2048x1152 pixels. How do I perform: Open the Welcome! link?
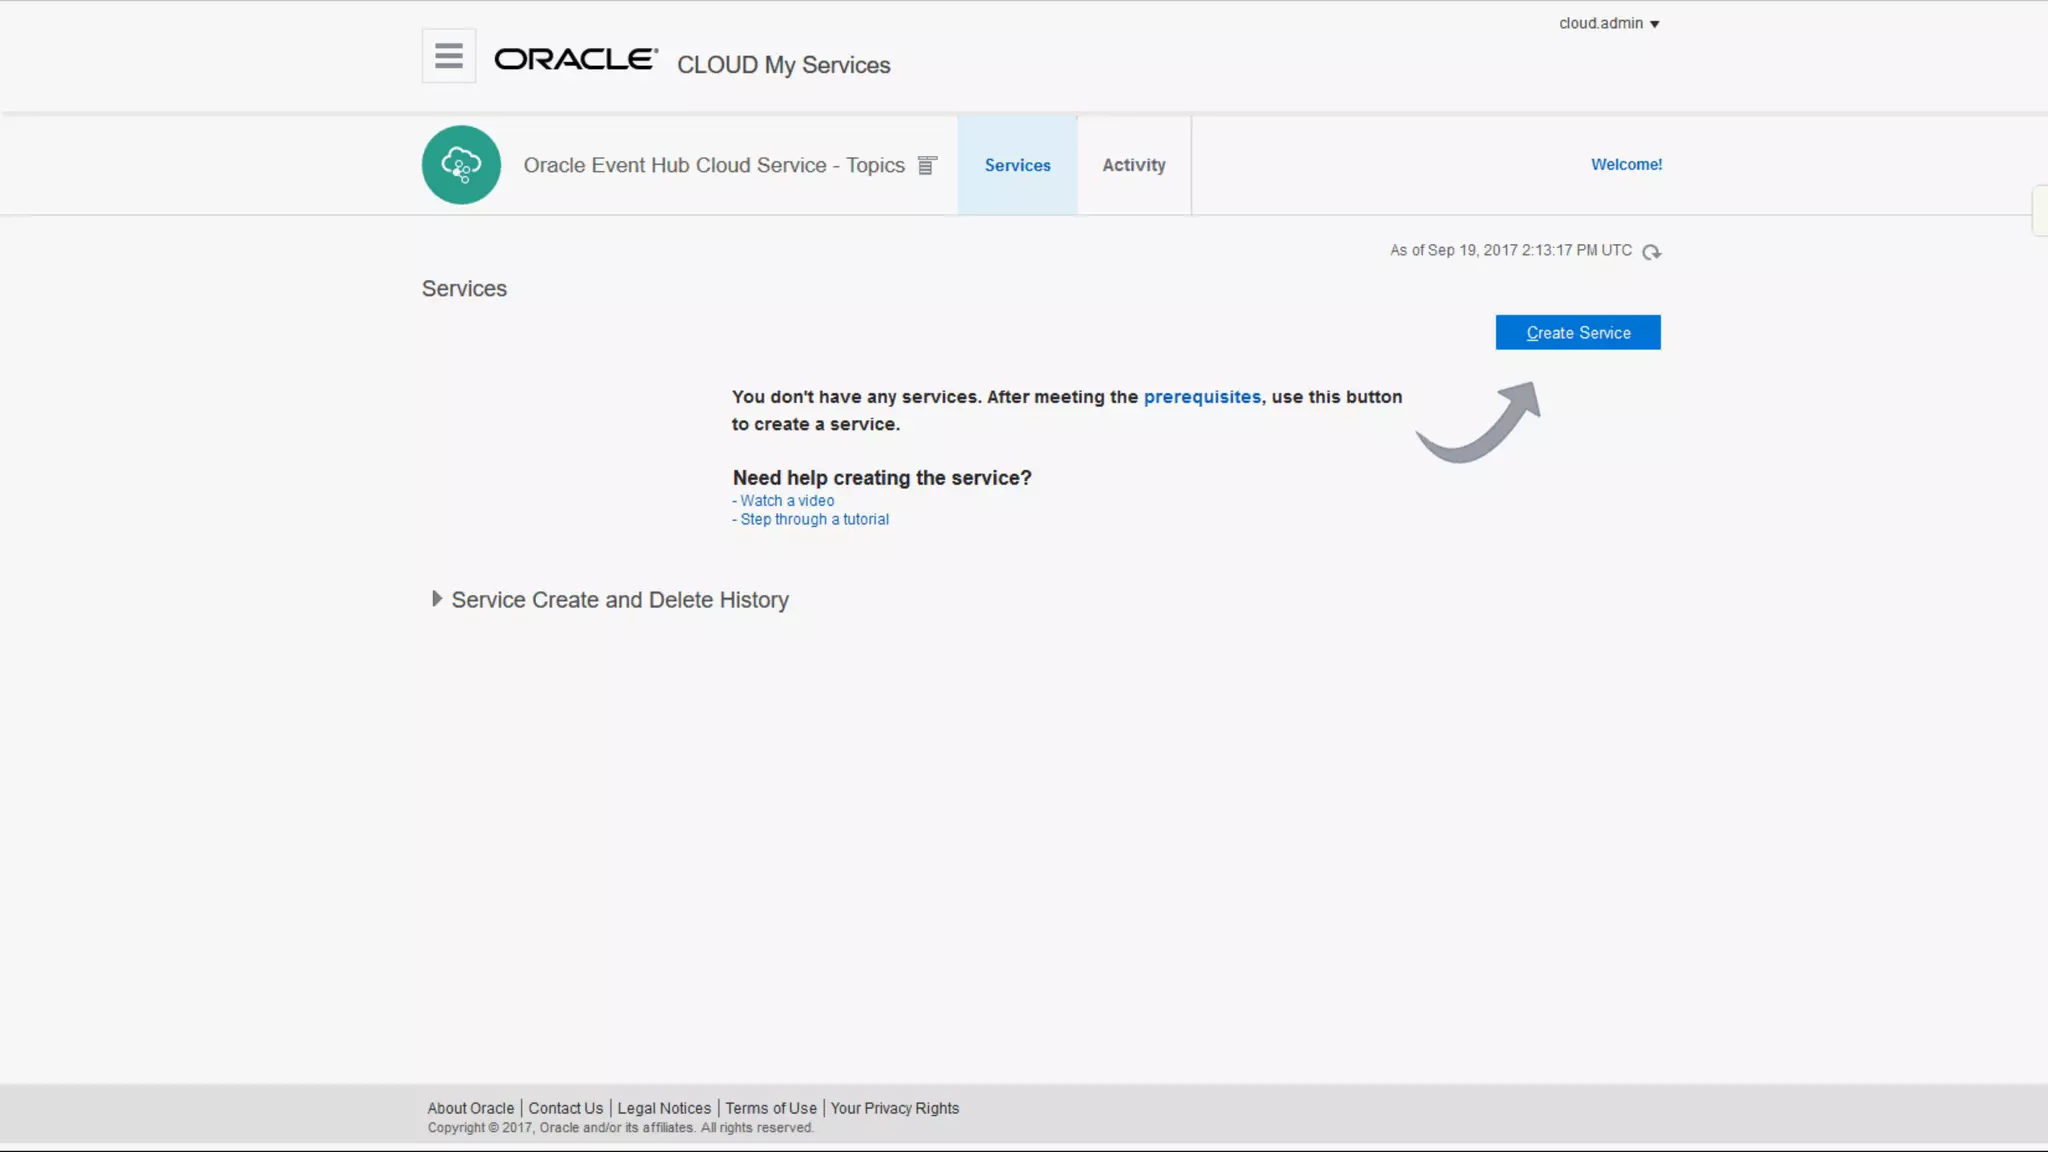click(1626, 164)
